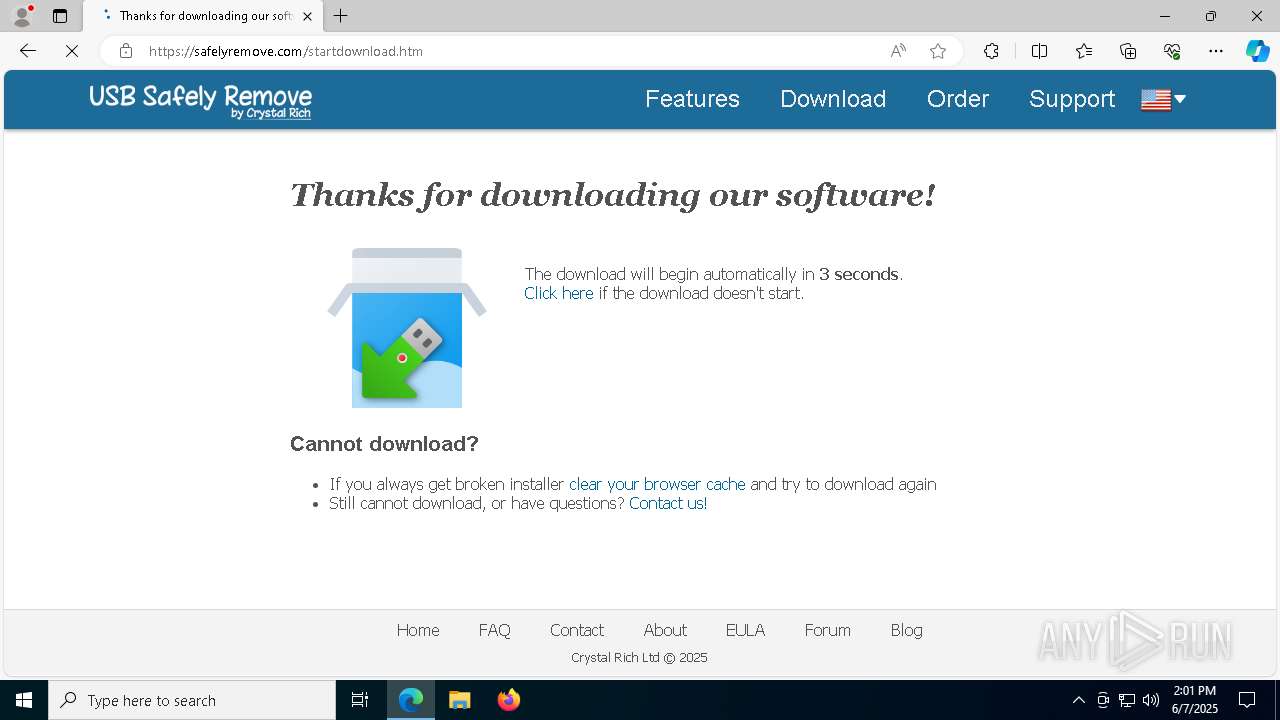Click the 'Click here' download link
1280x720 pixels.
[559, 293]
